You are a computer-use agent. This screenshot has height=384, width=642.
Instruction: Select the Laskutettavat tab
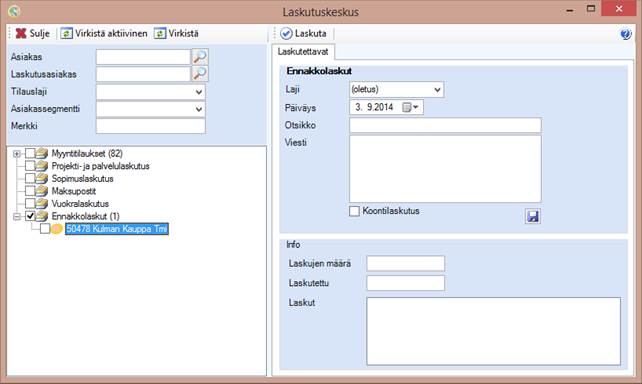pyautogui.click(x=303, y=52)
